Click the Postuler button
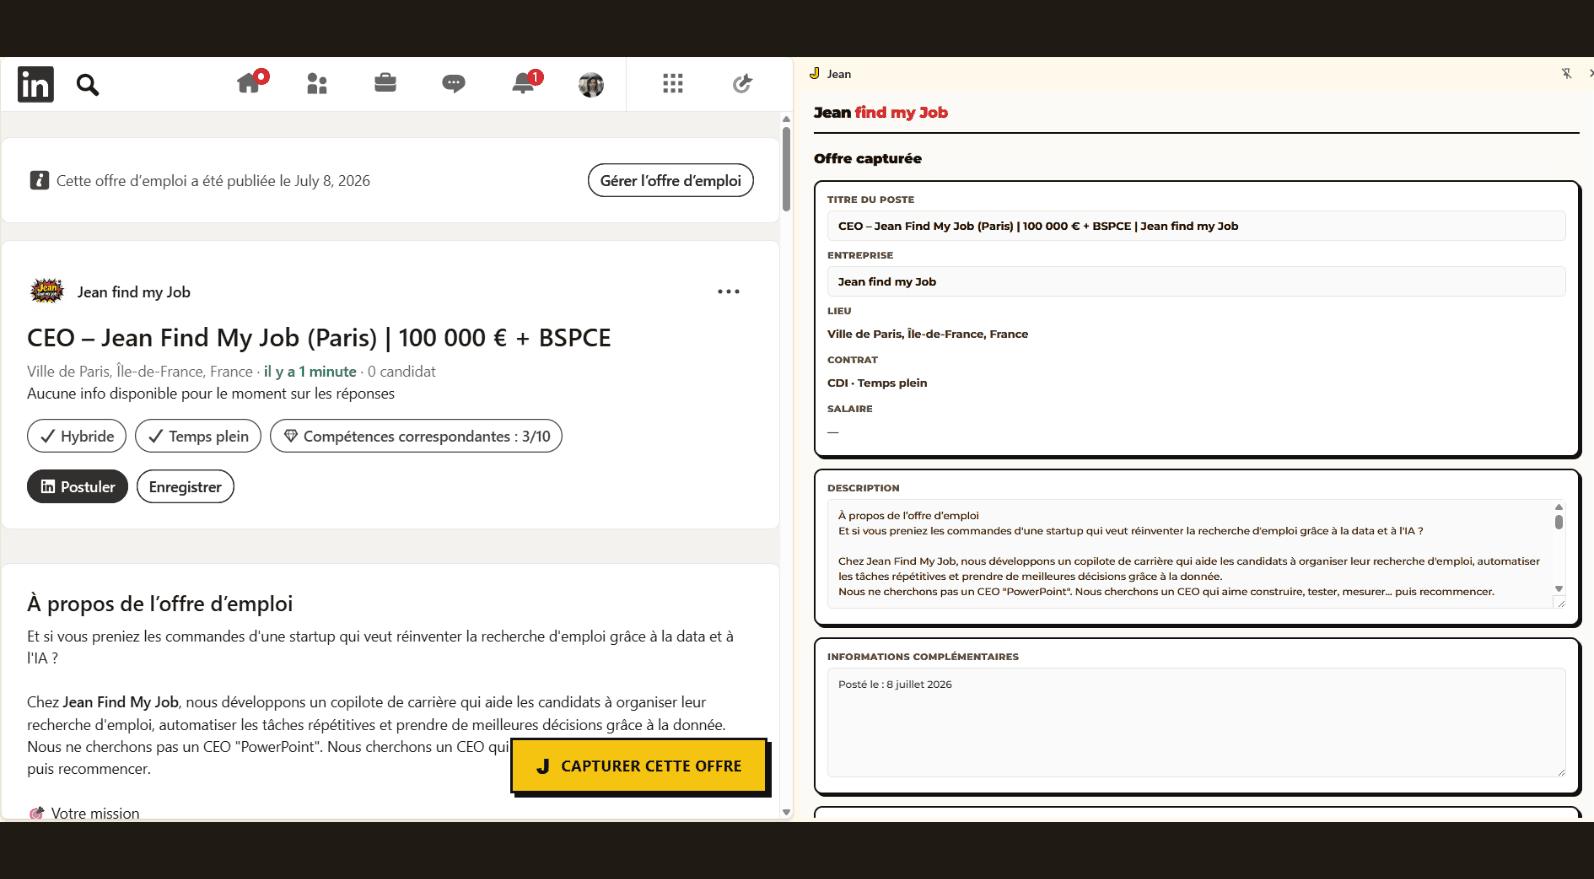Screen dimensions: 1594x879 (x=77, y=486)
